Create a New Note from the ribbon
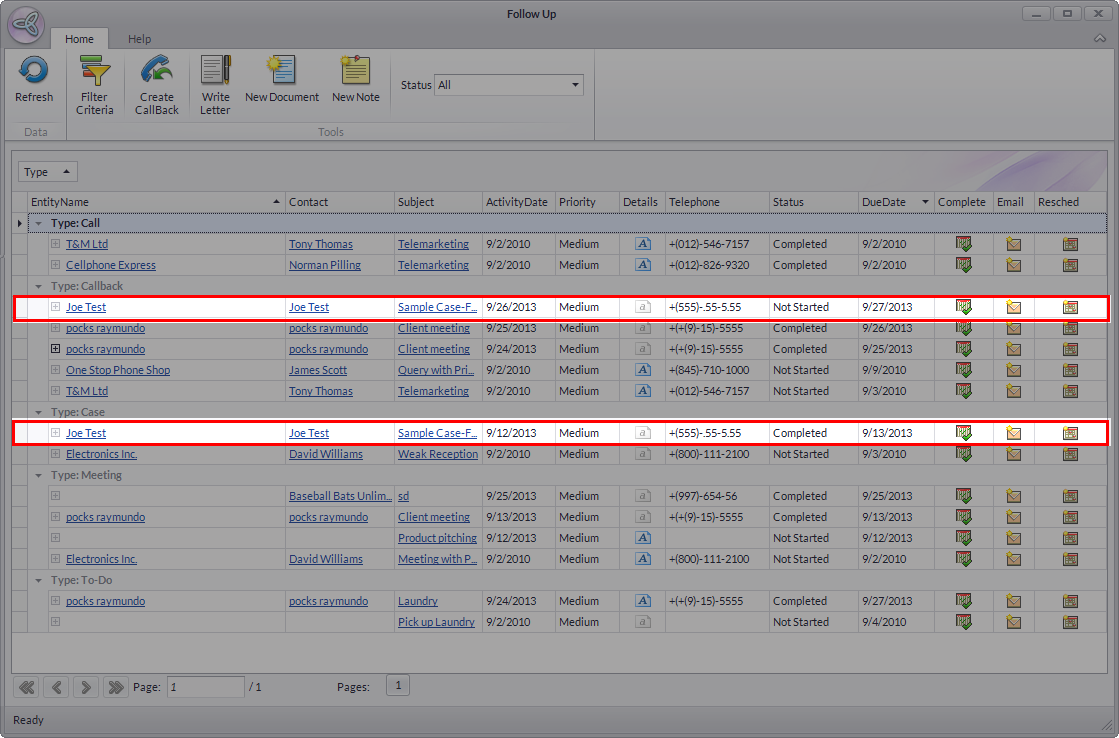 click(355, 72)
